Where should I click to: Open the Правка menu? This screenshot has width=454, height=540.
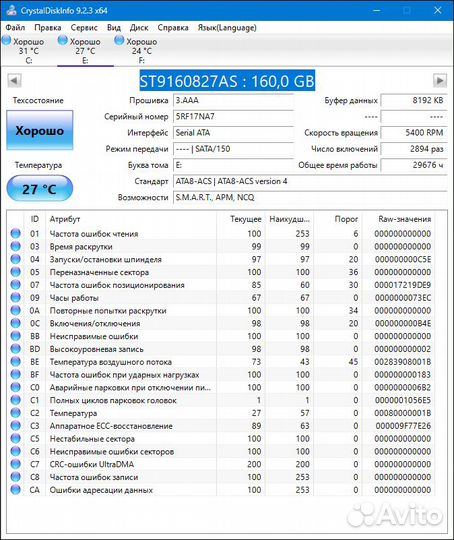click(x=48, y=28)
